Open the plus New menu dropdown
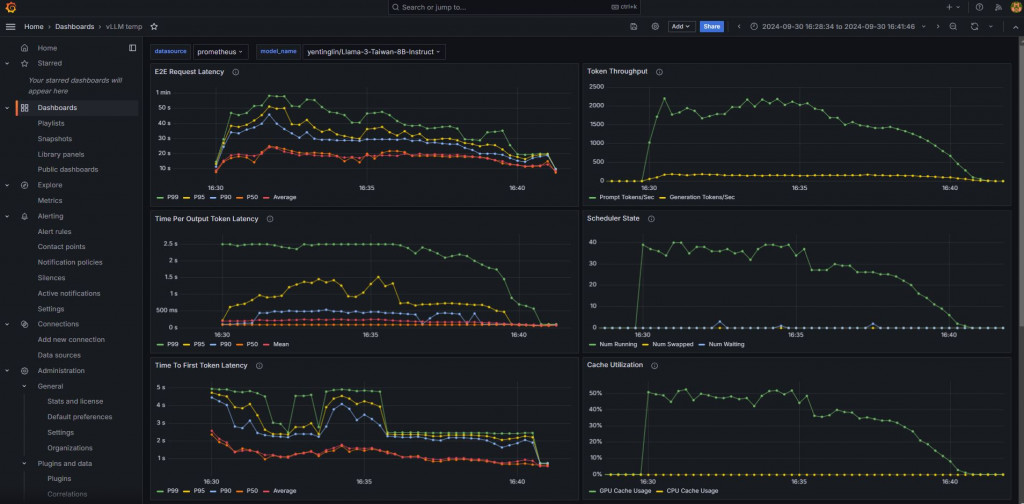 (953, 8)
